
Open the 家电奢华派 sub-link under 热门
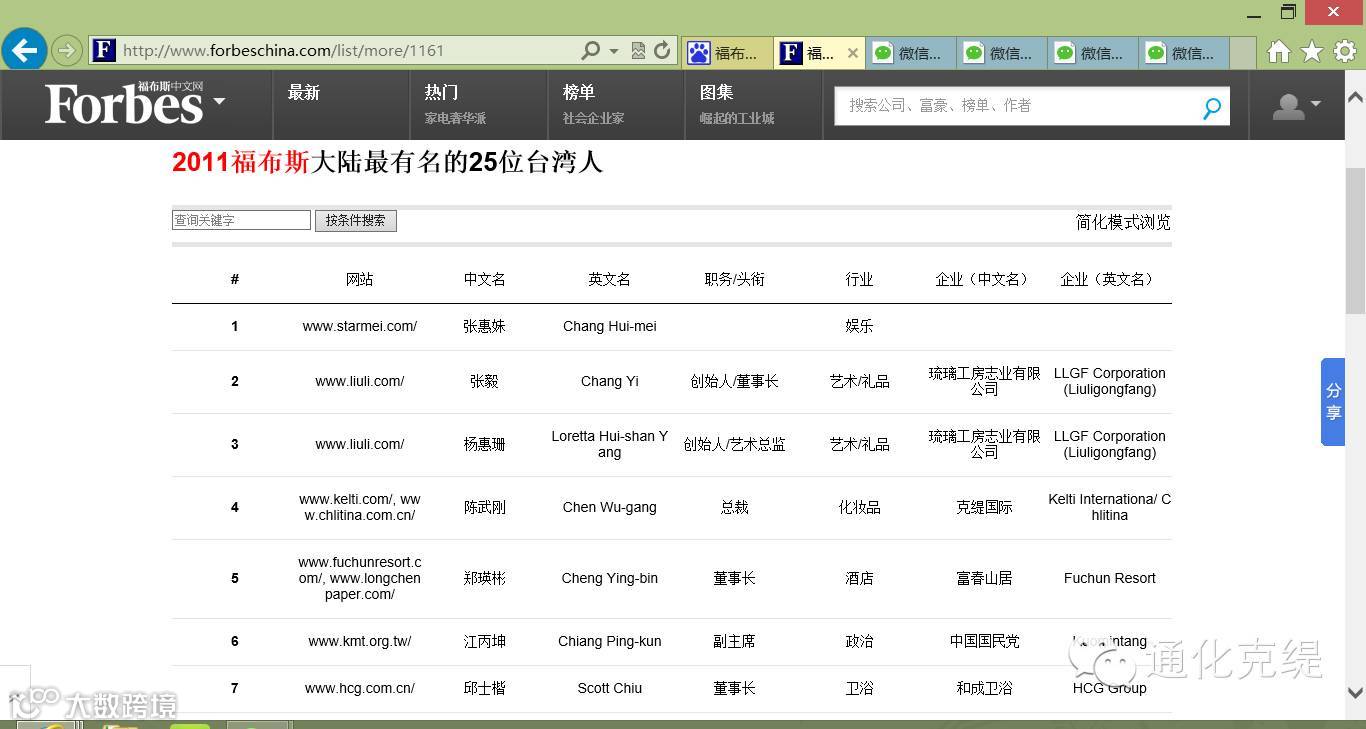(x=455, y=118)
